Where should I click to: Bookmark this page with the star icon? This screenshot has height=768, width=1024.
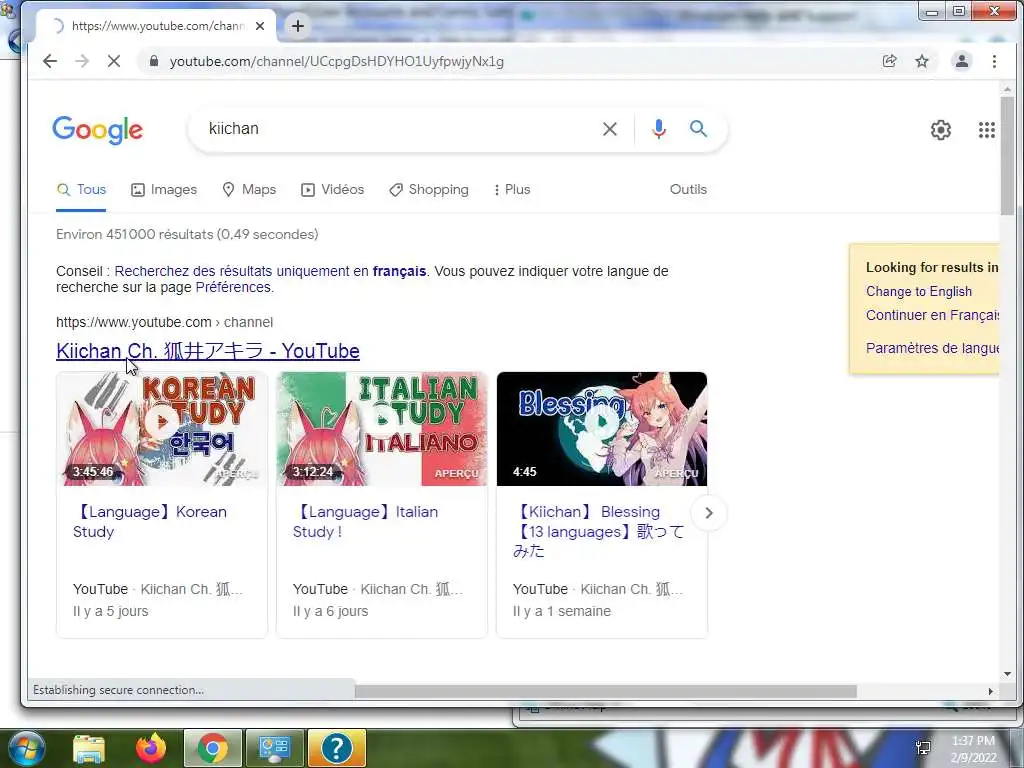point(921,61)
